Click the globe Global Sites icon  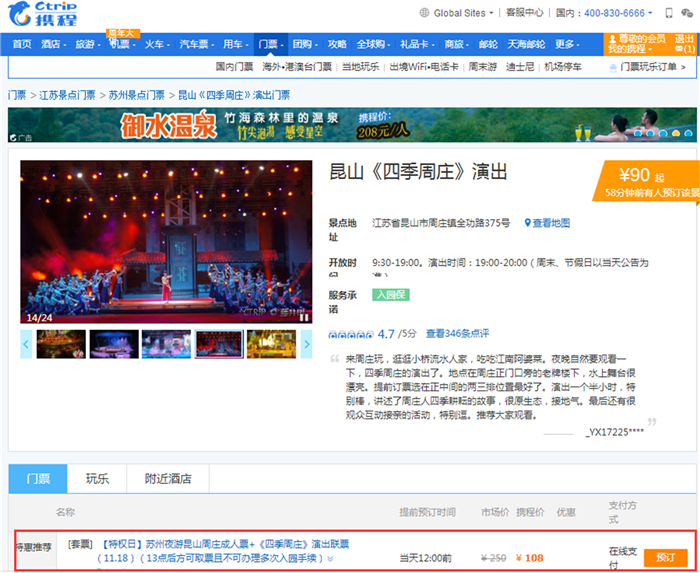pyautogui.click(x=425, y=13)
